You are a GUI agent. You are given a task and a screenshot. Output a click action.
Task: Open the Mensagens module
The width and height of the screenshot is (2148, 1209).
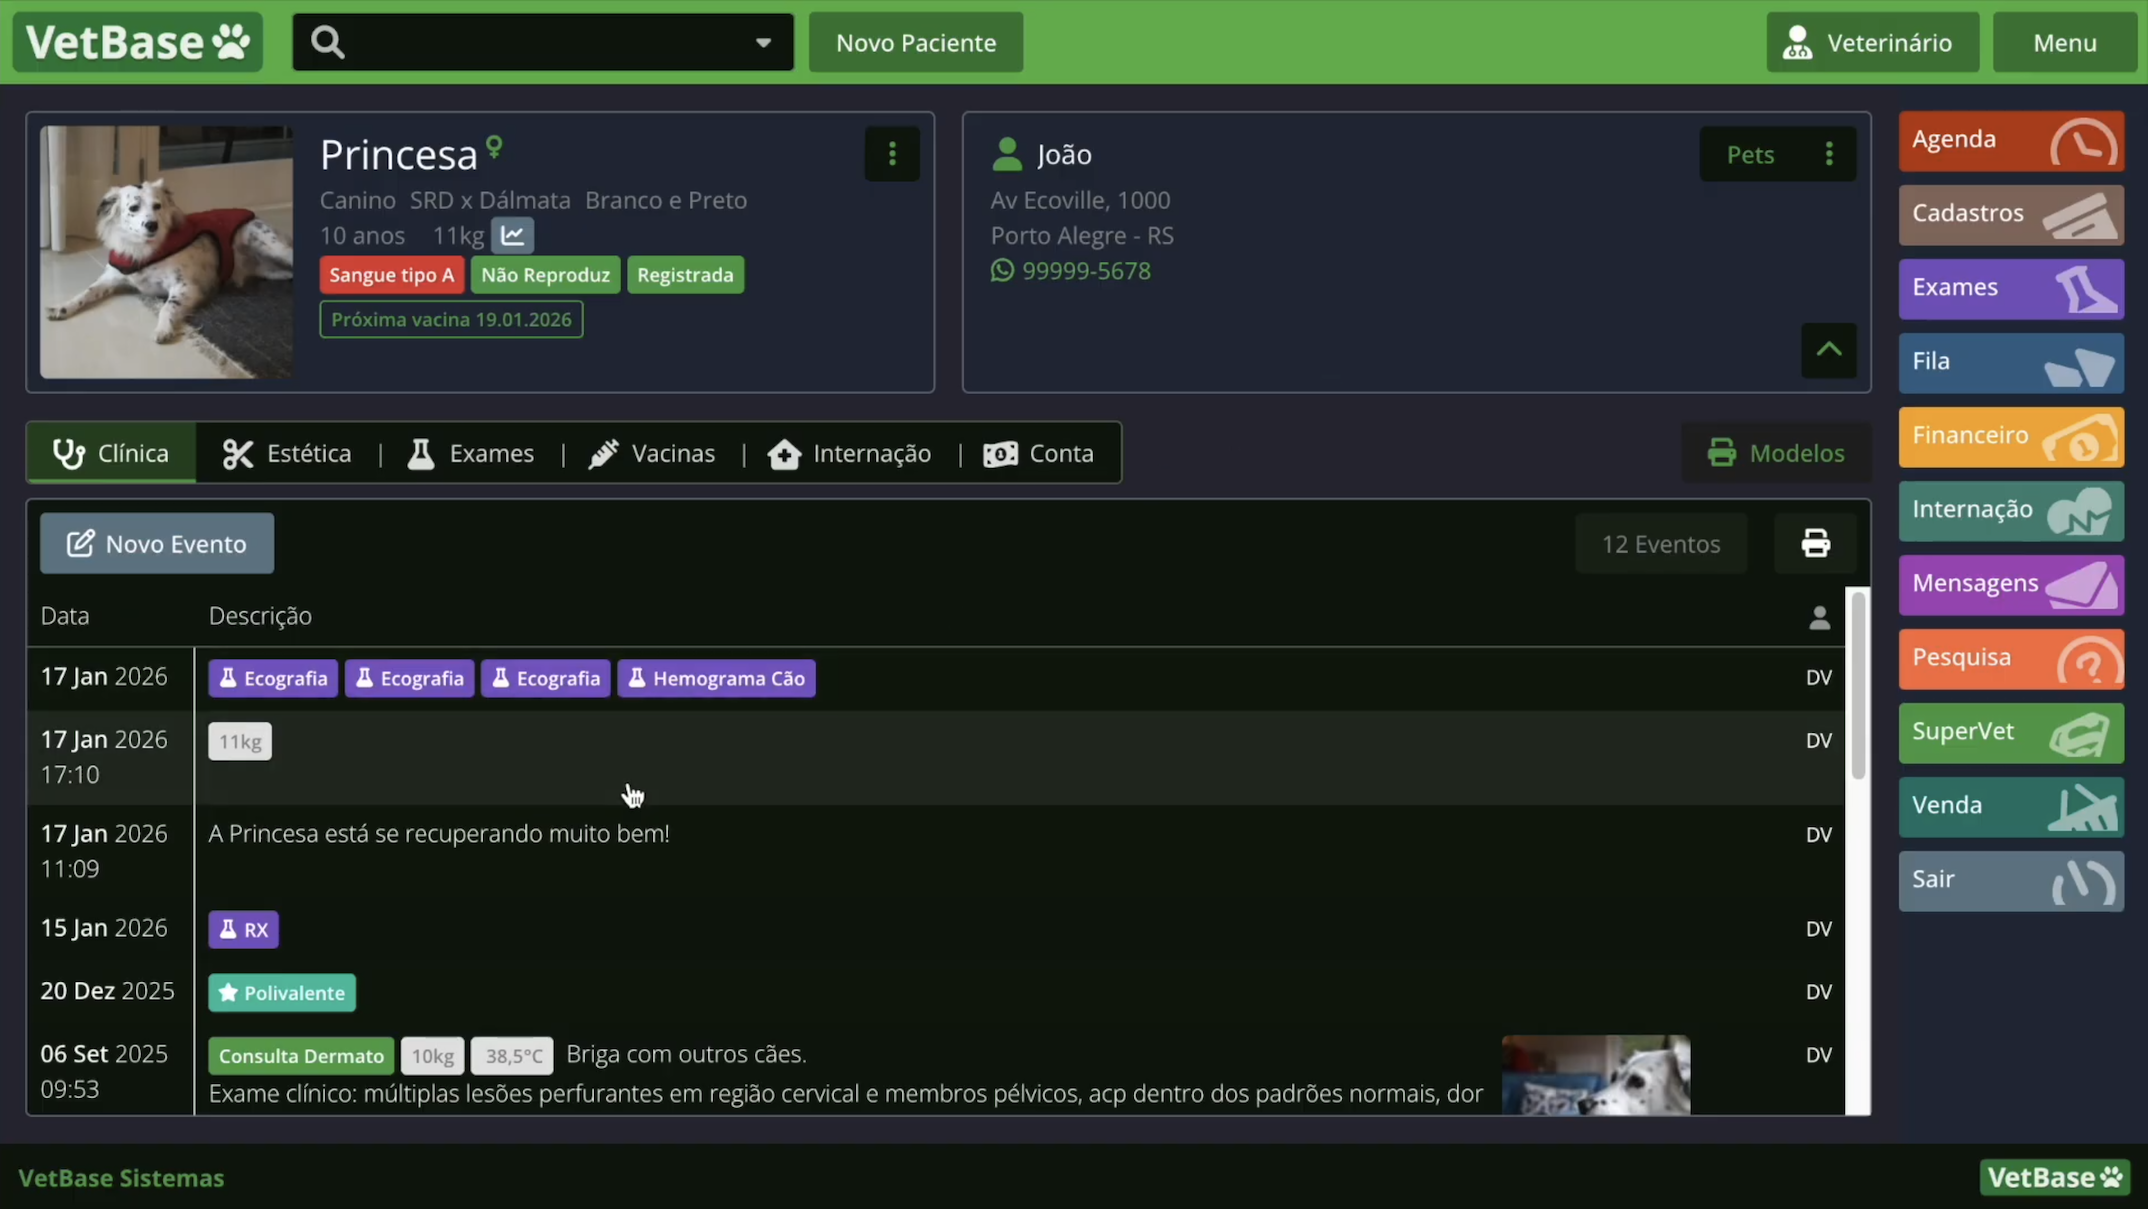point(2009,584)
